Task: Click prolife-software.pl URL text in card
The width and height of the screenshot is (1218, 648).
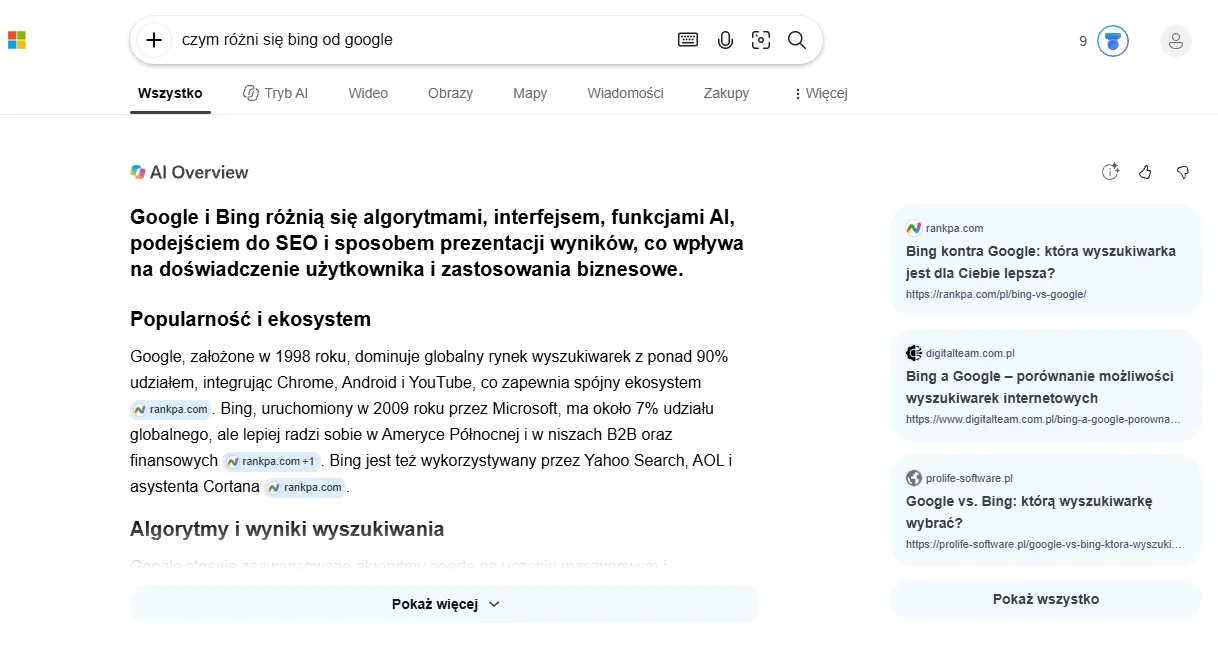Action: [x=1043, y=545]
